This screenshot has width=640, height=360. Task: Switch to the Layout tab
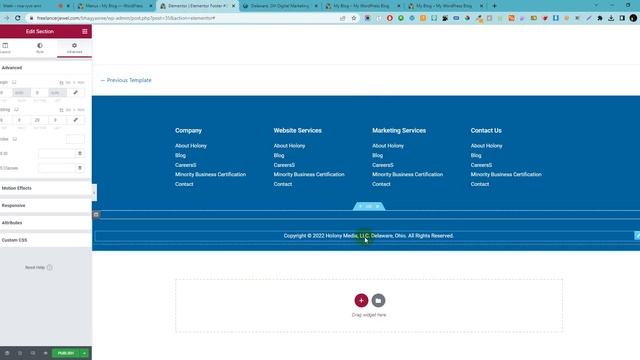click(5, 48)
